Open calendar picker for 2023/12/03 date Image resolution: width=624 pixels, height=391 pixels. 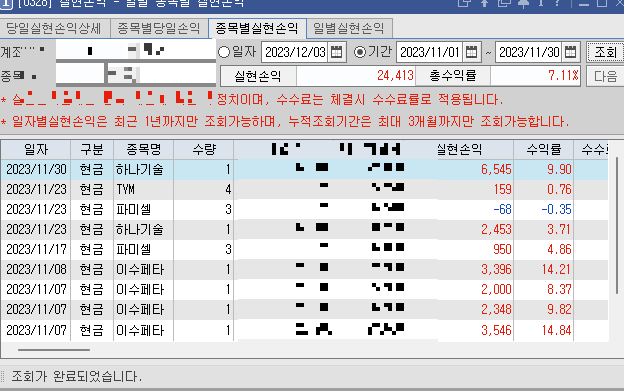336,52
